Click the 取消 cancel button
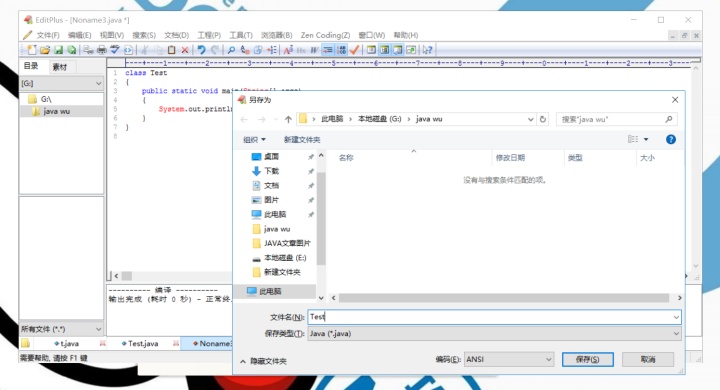 [x=648, y=359]
